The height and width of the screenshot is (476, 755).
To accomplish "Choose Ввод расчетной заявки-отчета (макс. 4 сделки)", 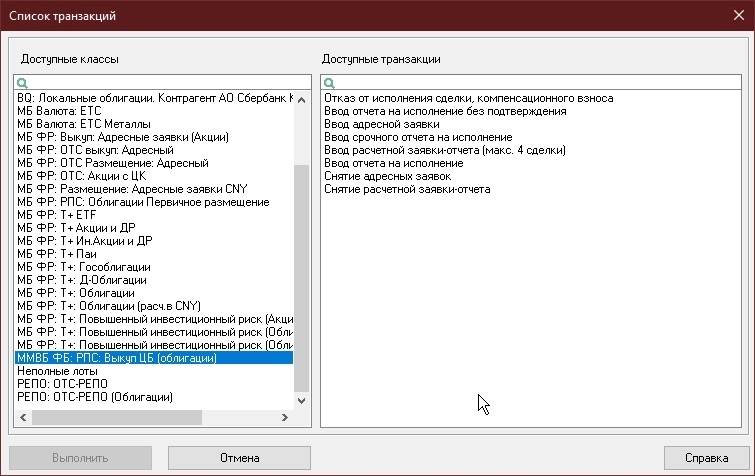I will click(444, 150).
